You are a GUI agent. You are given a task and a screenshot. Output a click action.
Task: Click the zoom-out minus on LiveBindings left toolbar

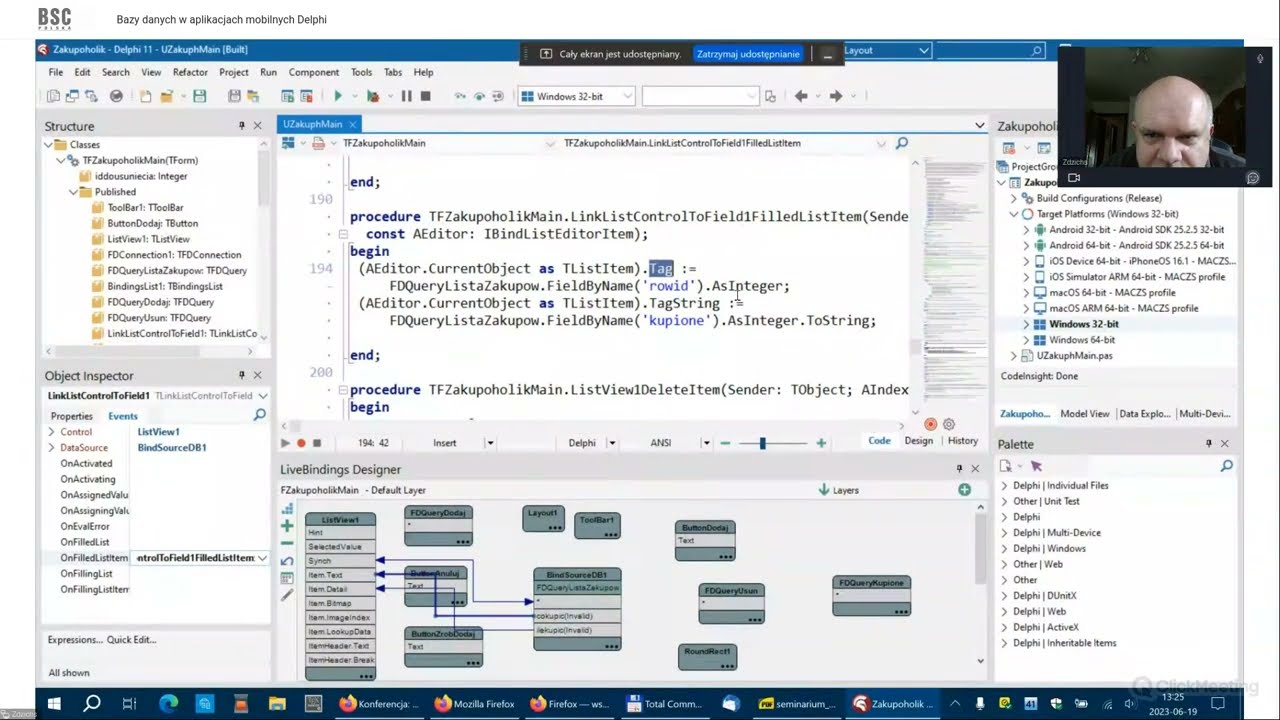coord(287,543)
